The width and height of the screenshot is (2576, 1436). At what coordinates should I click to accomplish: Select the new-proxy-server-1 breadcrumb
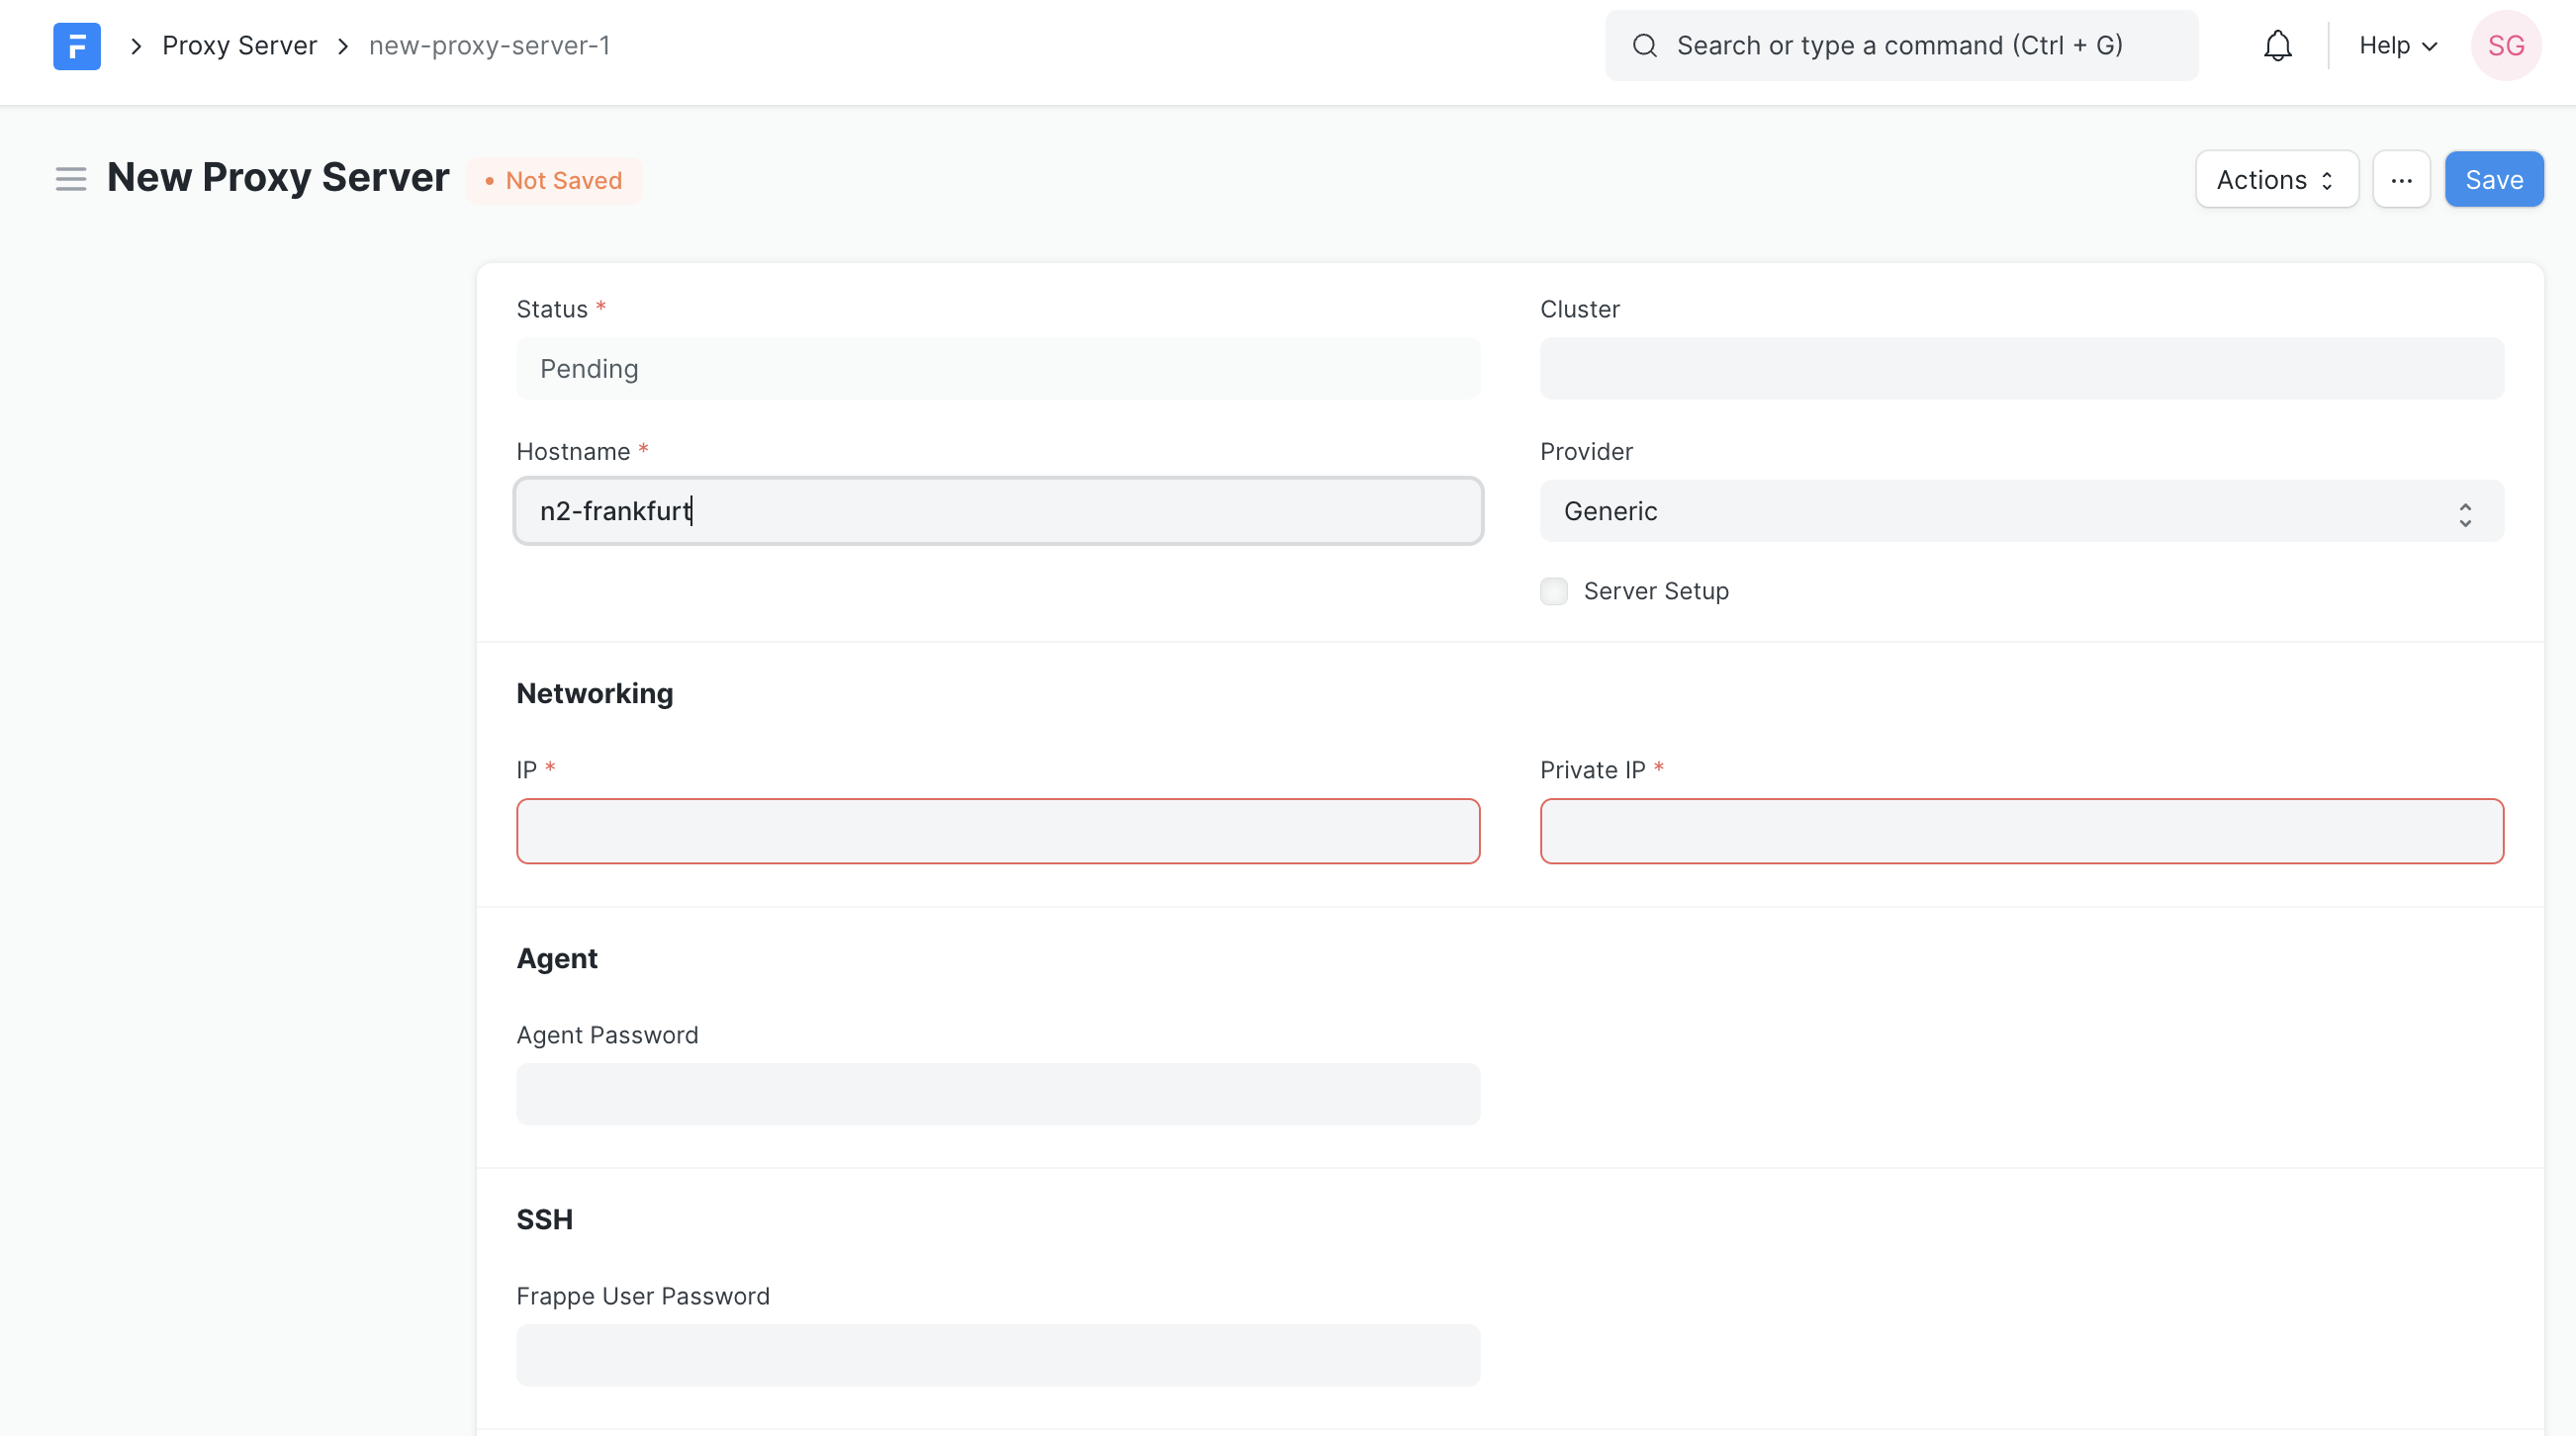point(489,45)
